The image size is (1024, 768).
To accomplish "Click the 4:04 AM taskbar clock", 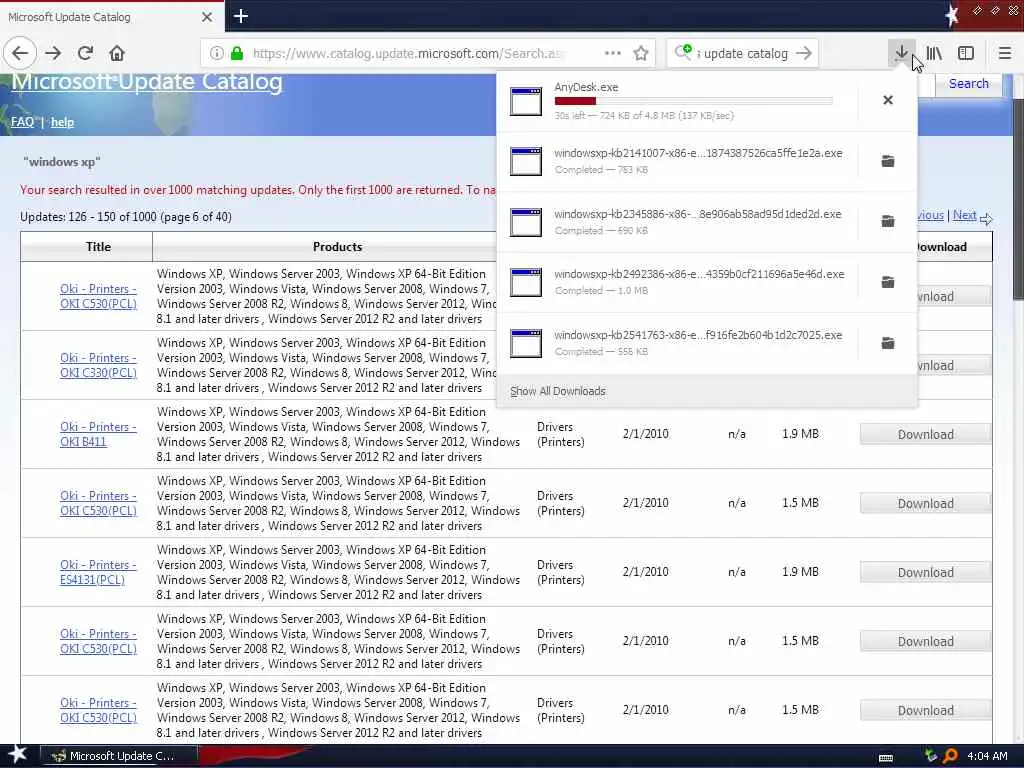I will click(987, 756).
